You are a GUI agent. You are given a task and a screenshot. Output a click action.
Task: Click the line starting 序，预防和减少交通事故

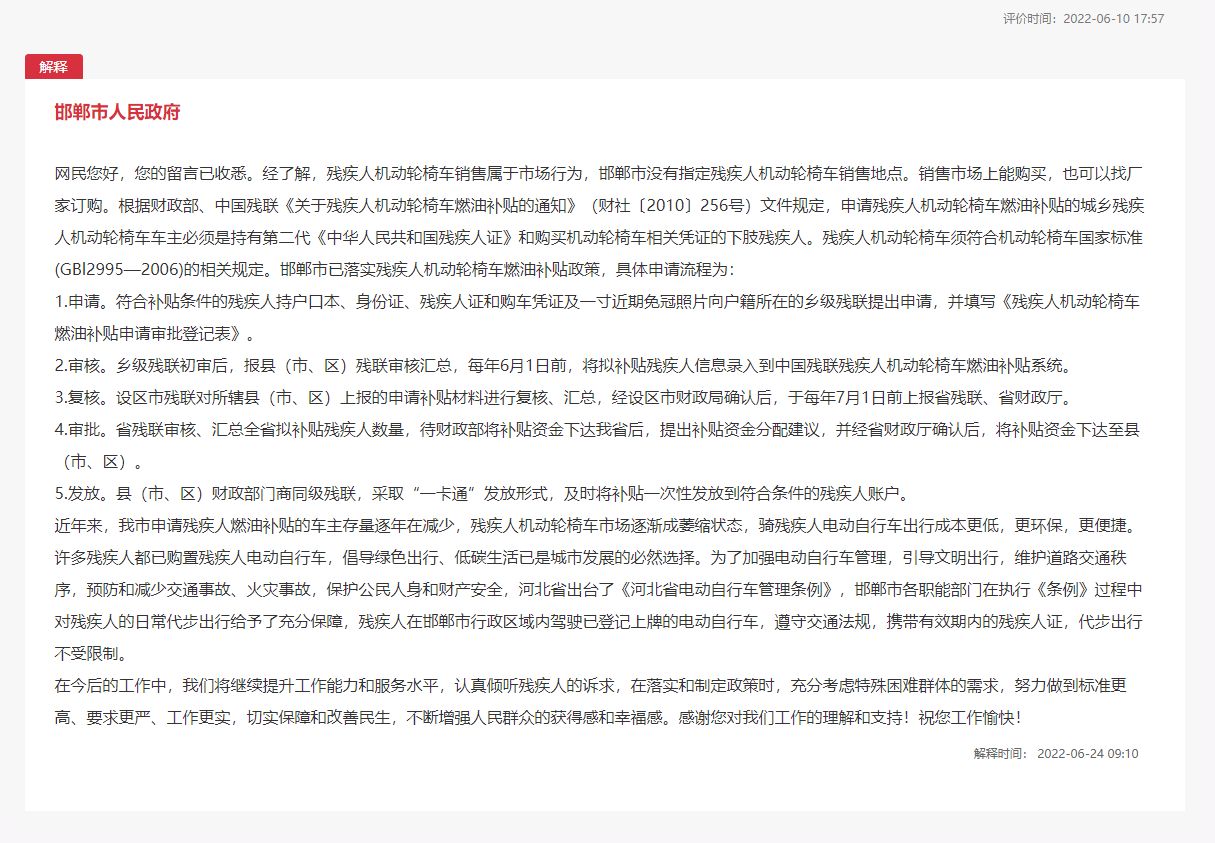[x=598, y=589]
